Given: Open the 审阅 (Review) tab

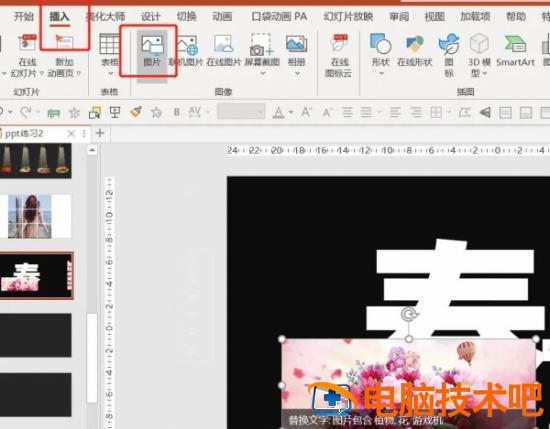Looking at the screenshot, I should [399, 16].
